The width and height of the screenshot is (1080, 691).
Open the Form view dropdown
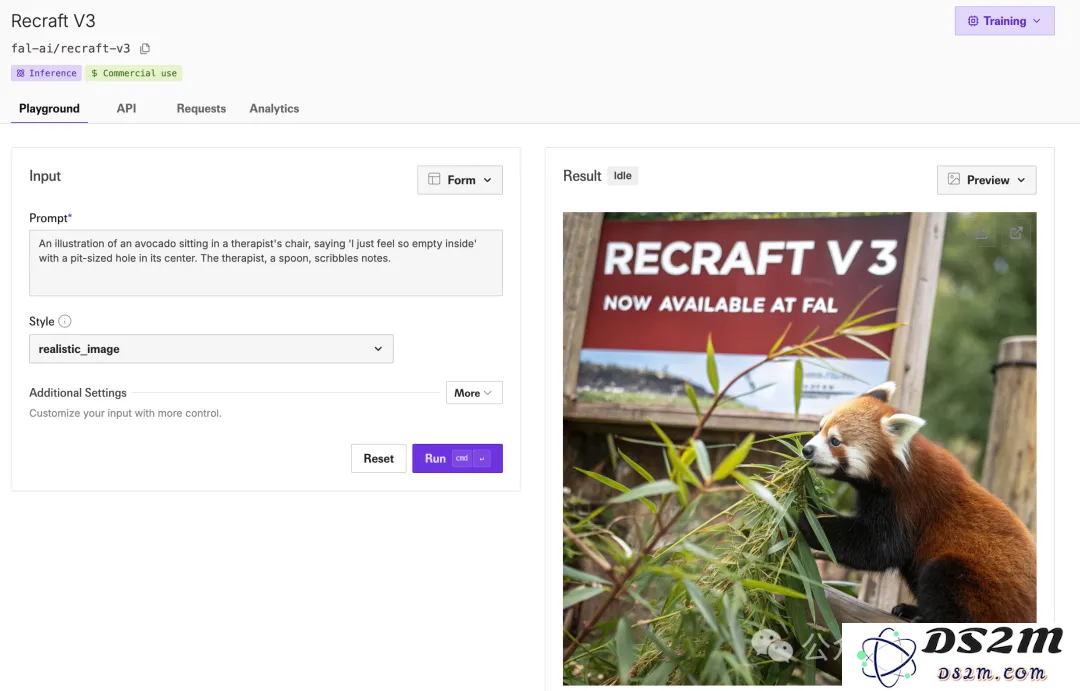pos(459,180)
